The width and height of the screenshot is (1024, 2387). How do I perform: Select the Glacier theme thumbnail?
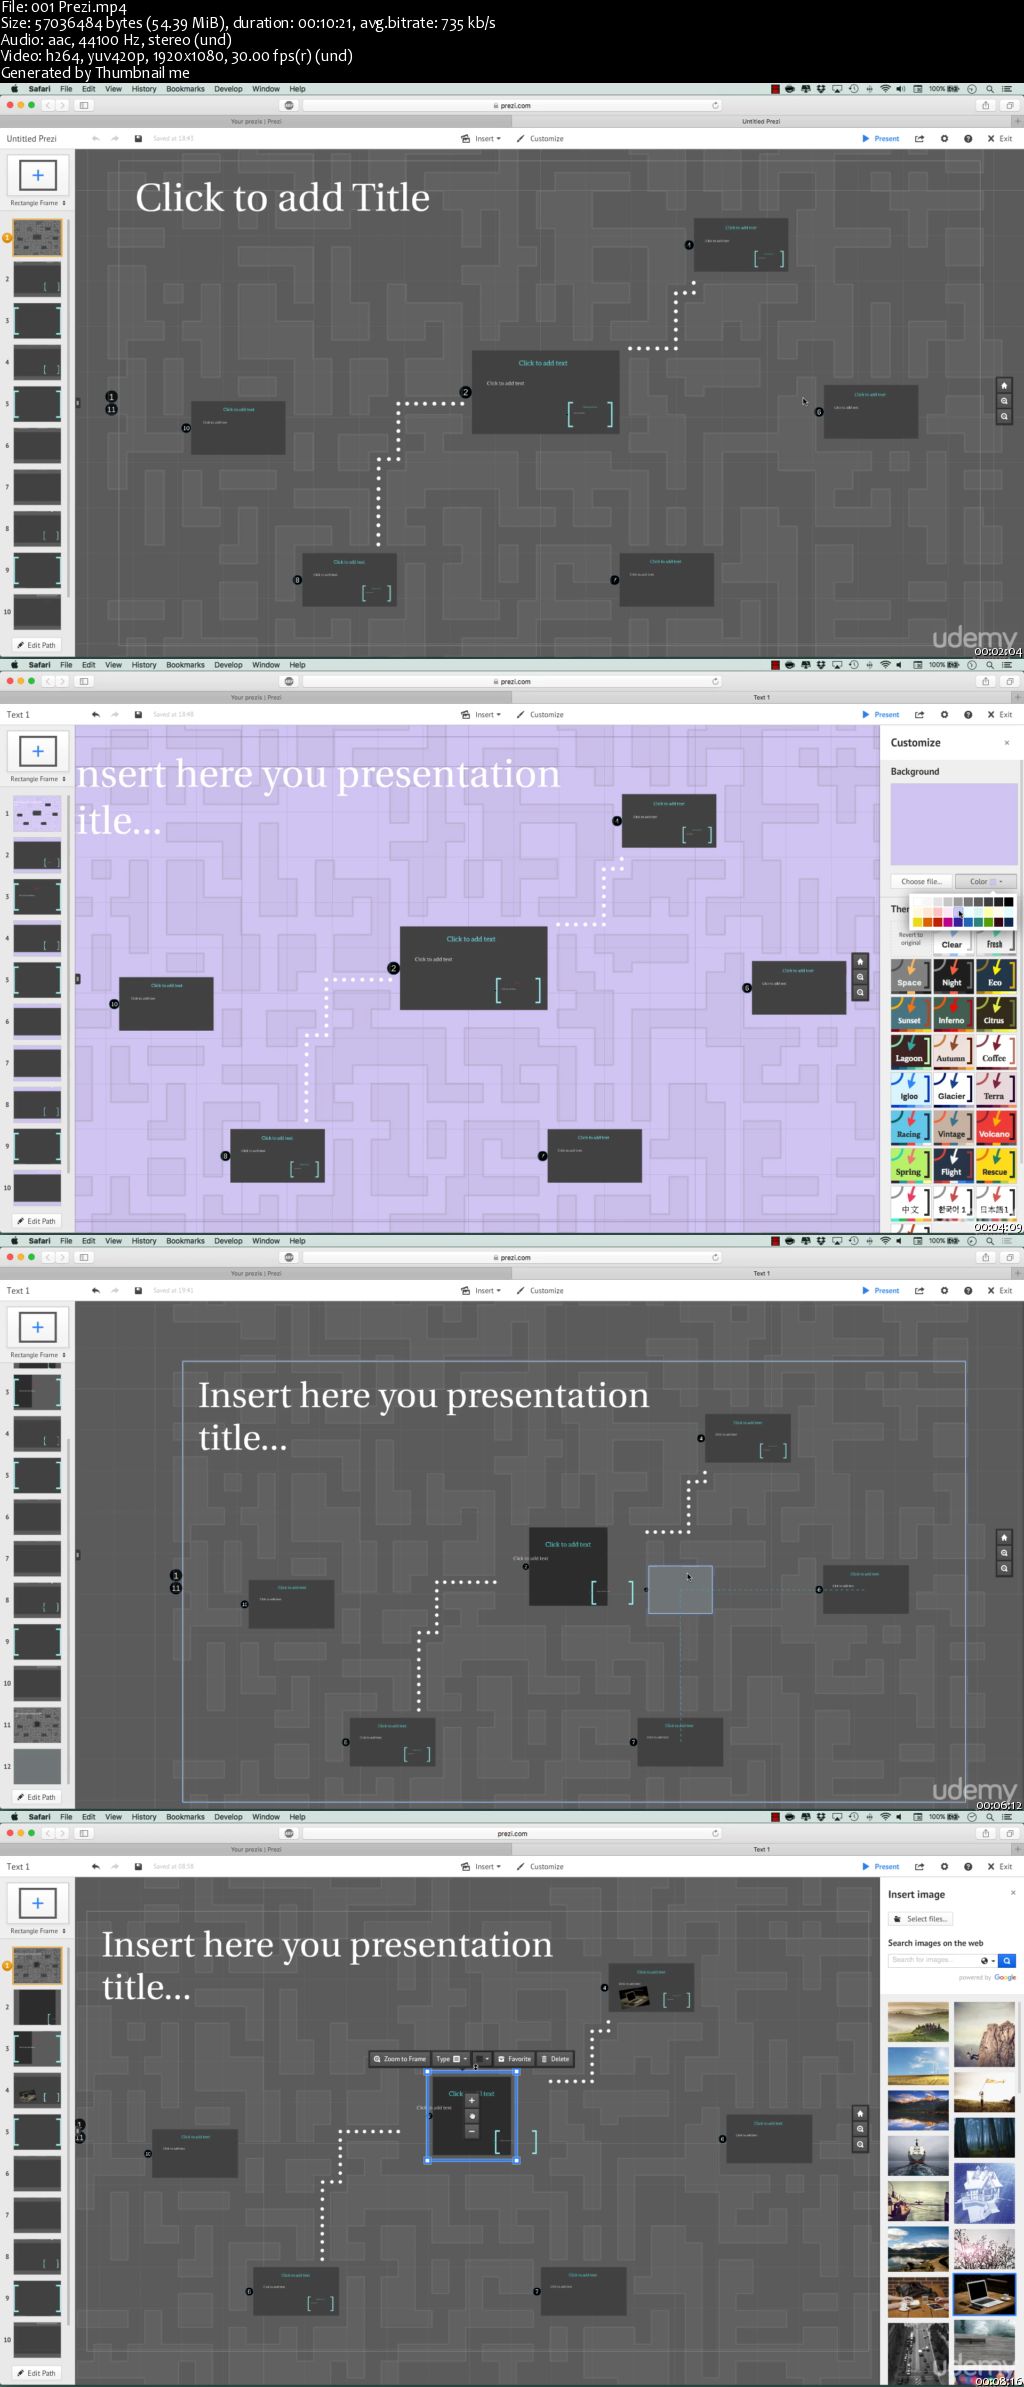tap(952, 1089)
